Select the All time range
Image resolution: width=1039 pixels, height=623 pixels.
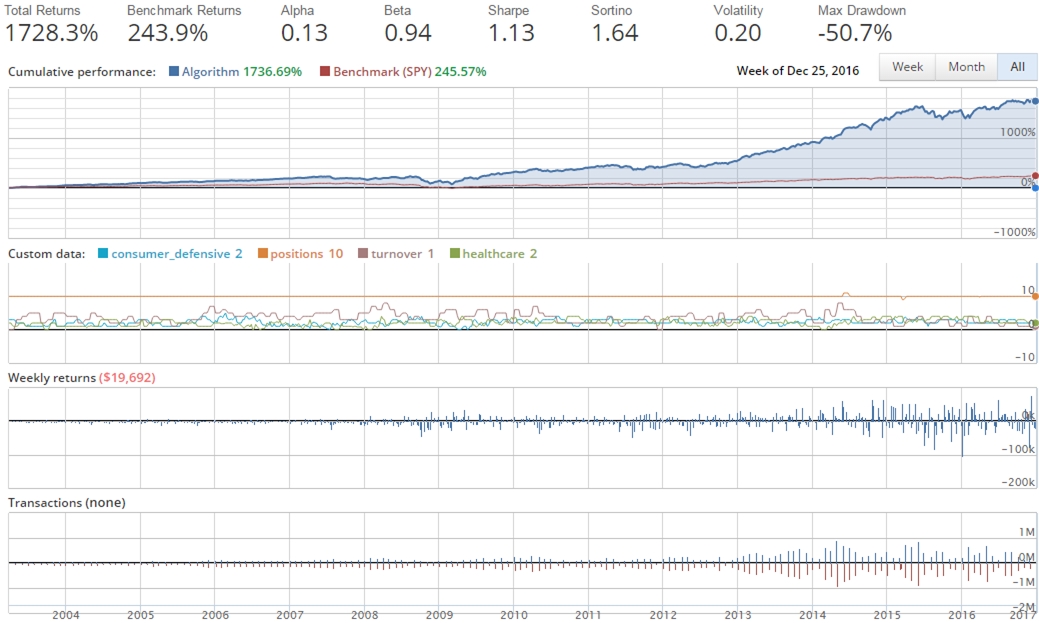(x=1017, y=66)
